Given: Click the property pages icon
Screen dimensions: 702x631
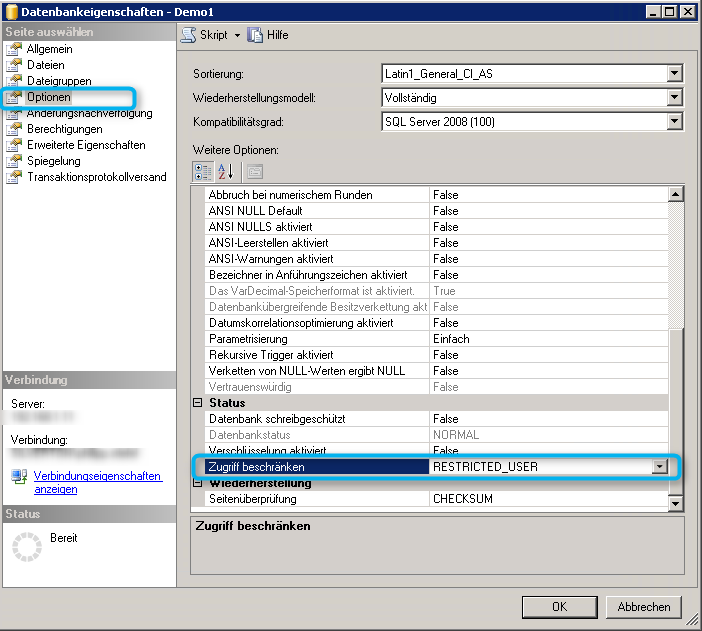Looking at the screenshot, I should (255, 172).
